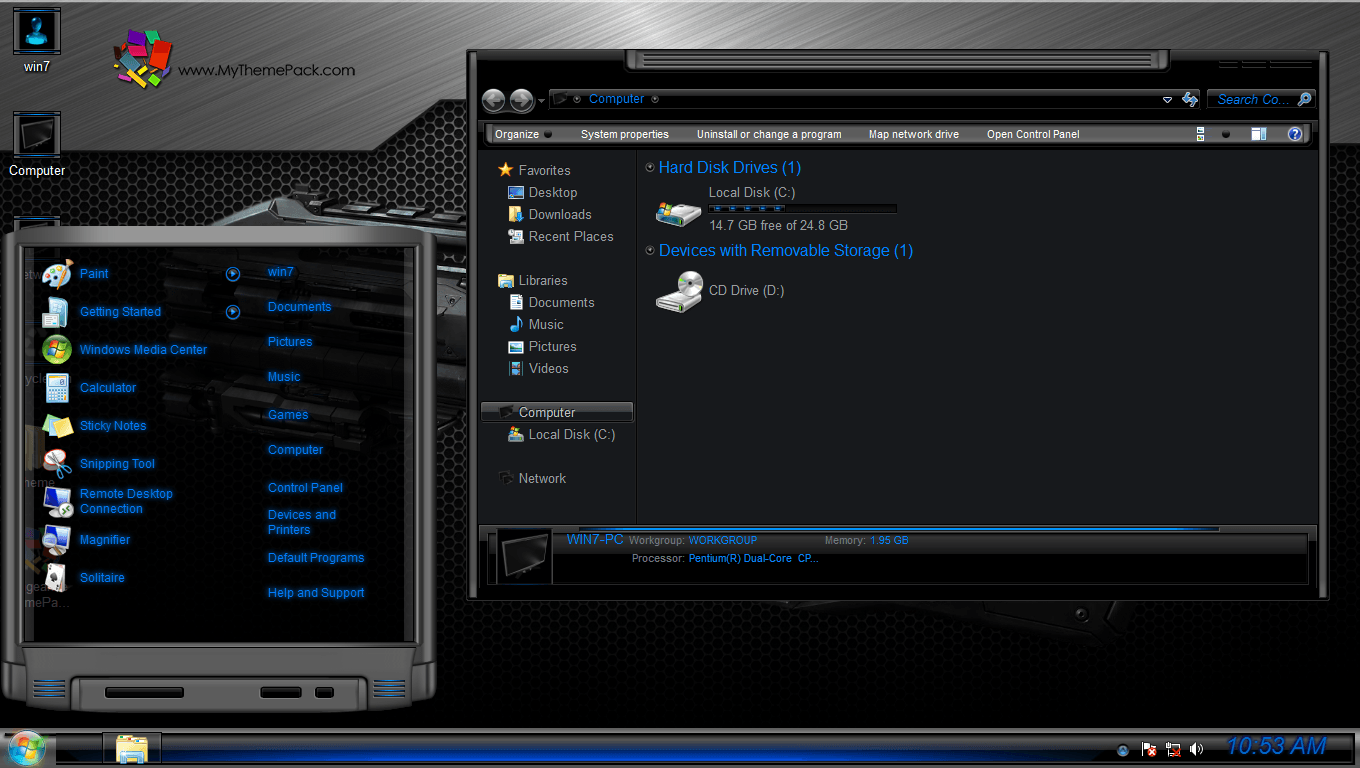Show hidden tray icons button
Viewport: 1360px width, 768px height.
coord(1123,750)
